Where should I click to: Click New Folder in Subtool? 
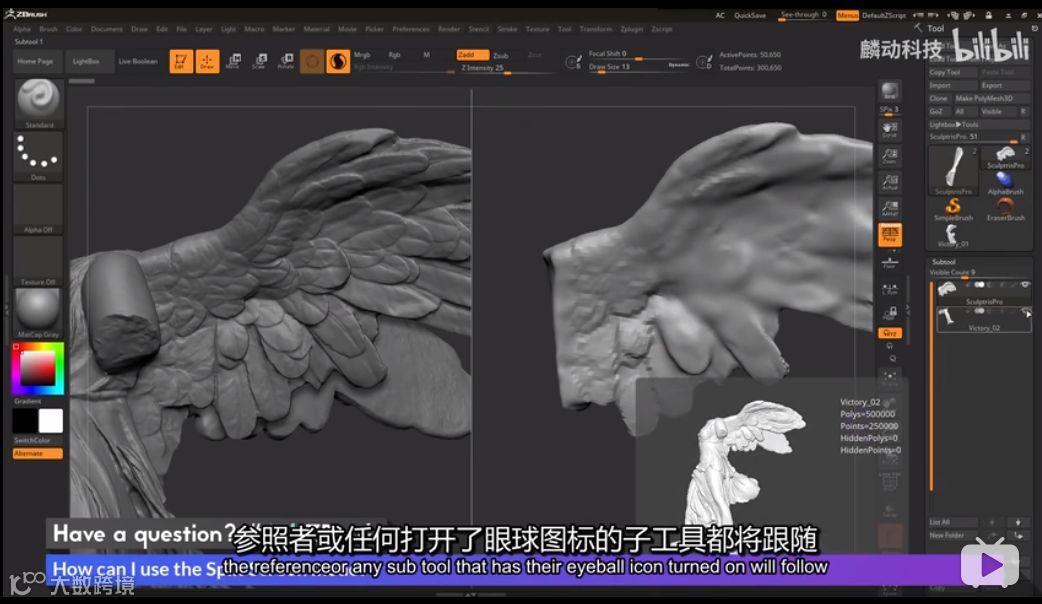[x=953, y=535]
